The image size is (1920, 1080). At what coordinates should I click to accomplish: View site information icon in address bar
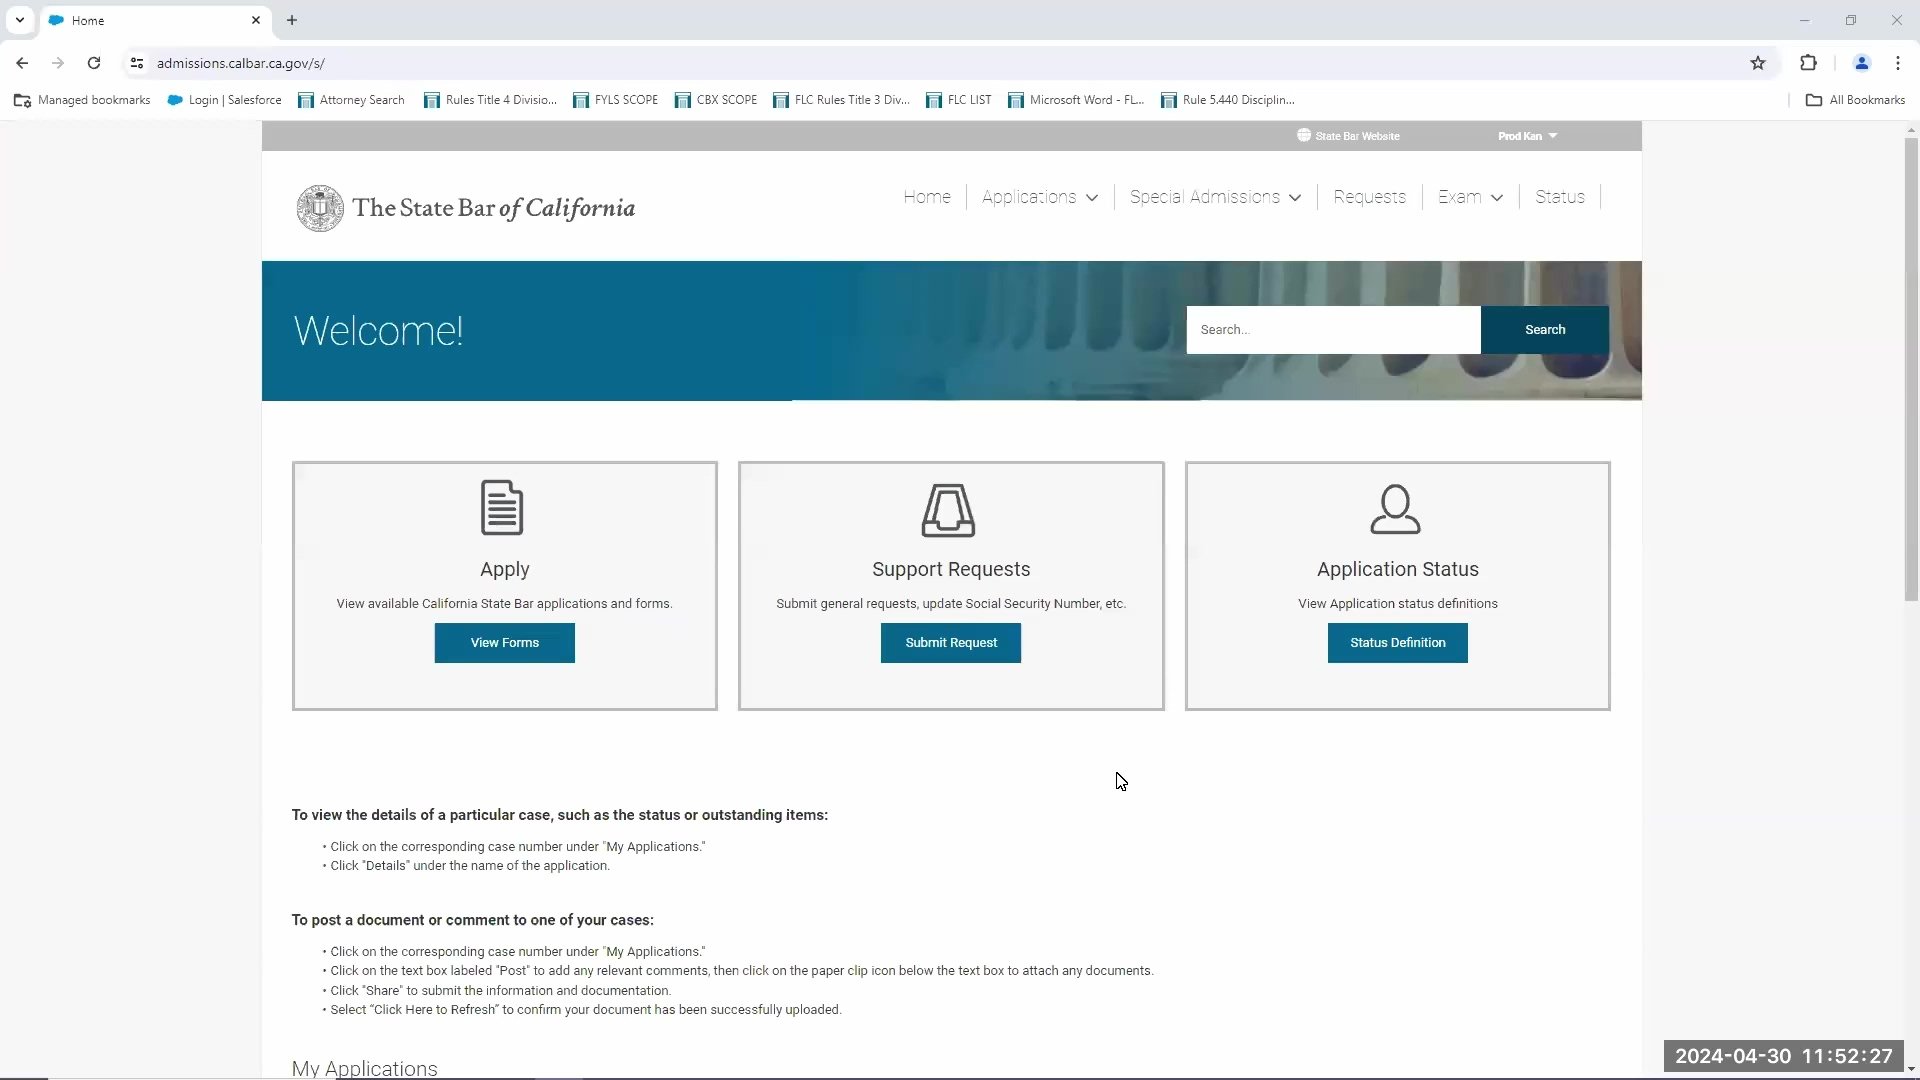(137, 63)
